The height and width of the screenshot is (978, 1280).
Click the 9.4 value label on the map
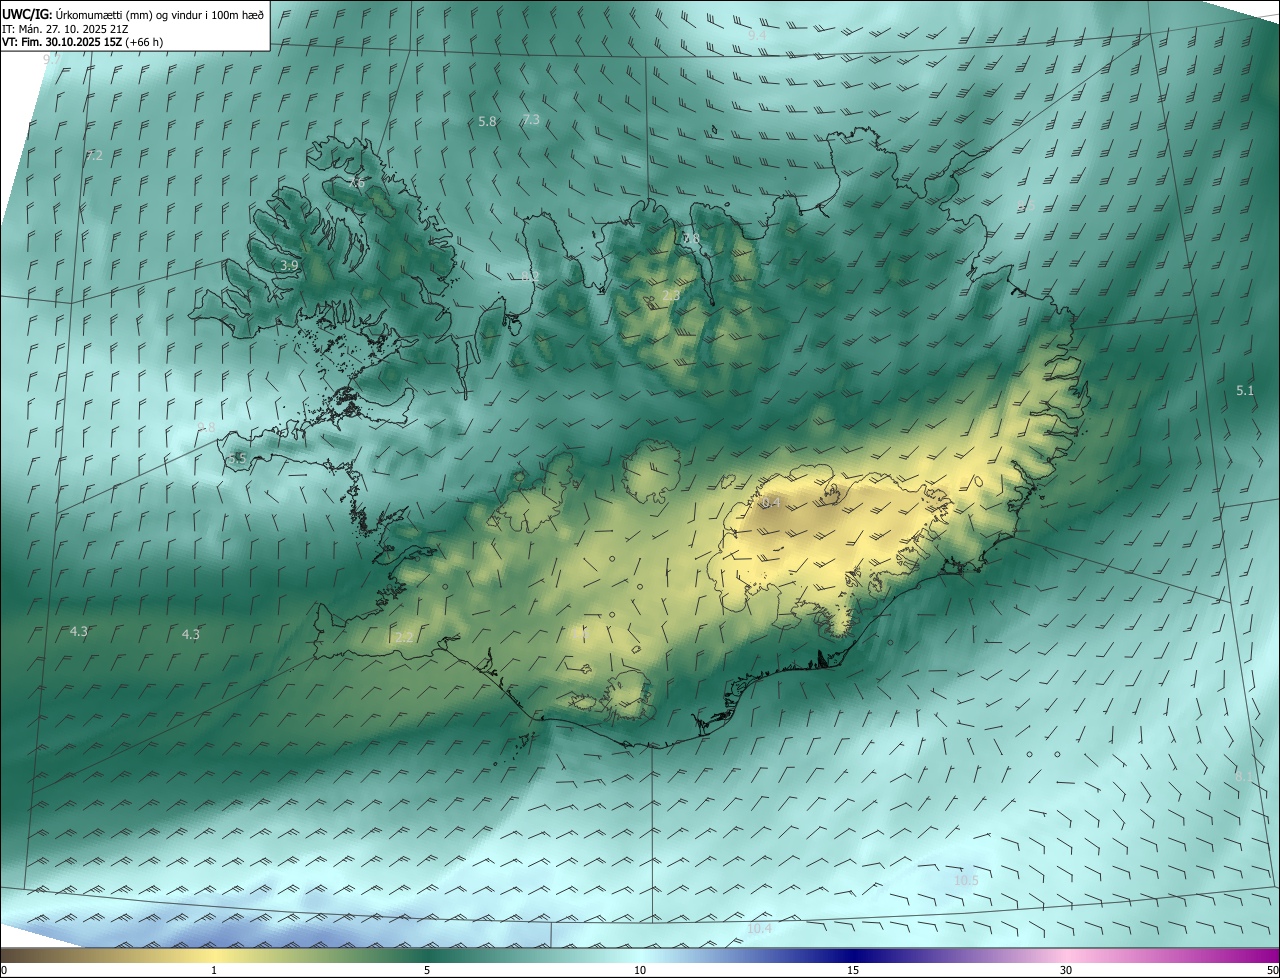tap(757, 35)
